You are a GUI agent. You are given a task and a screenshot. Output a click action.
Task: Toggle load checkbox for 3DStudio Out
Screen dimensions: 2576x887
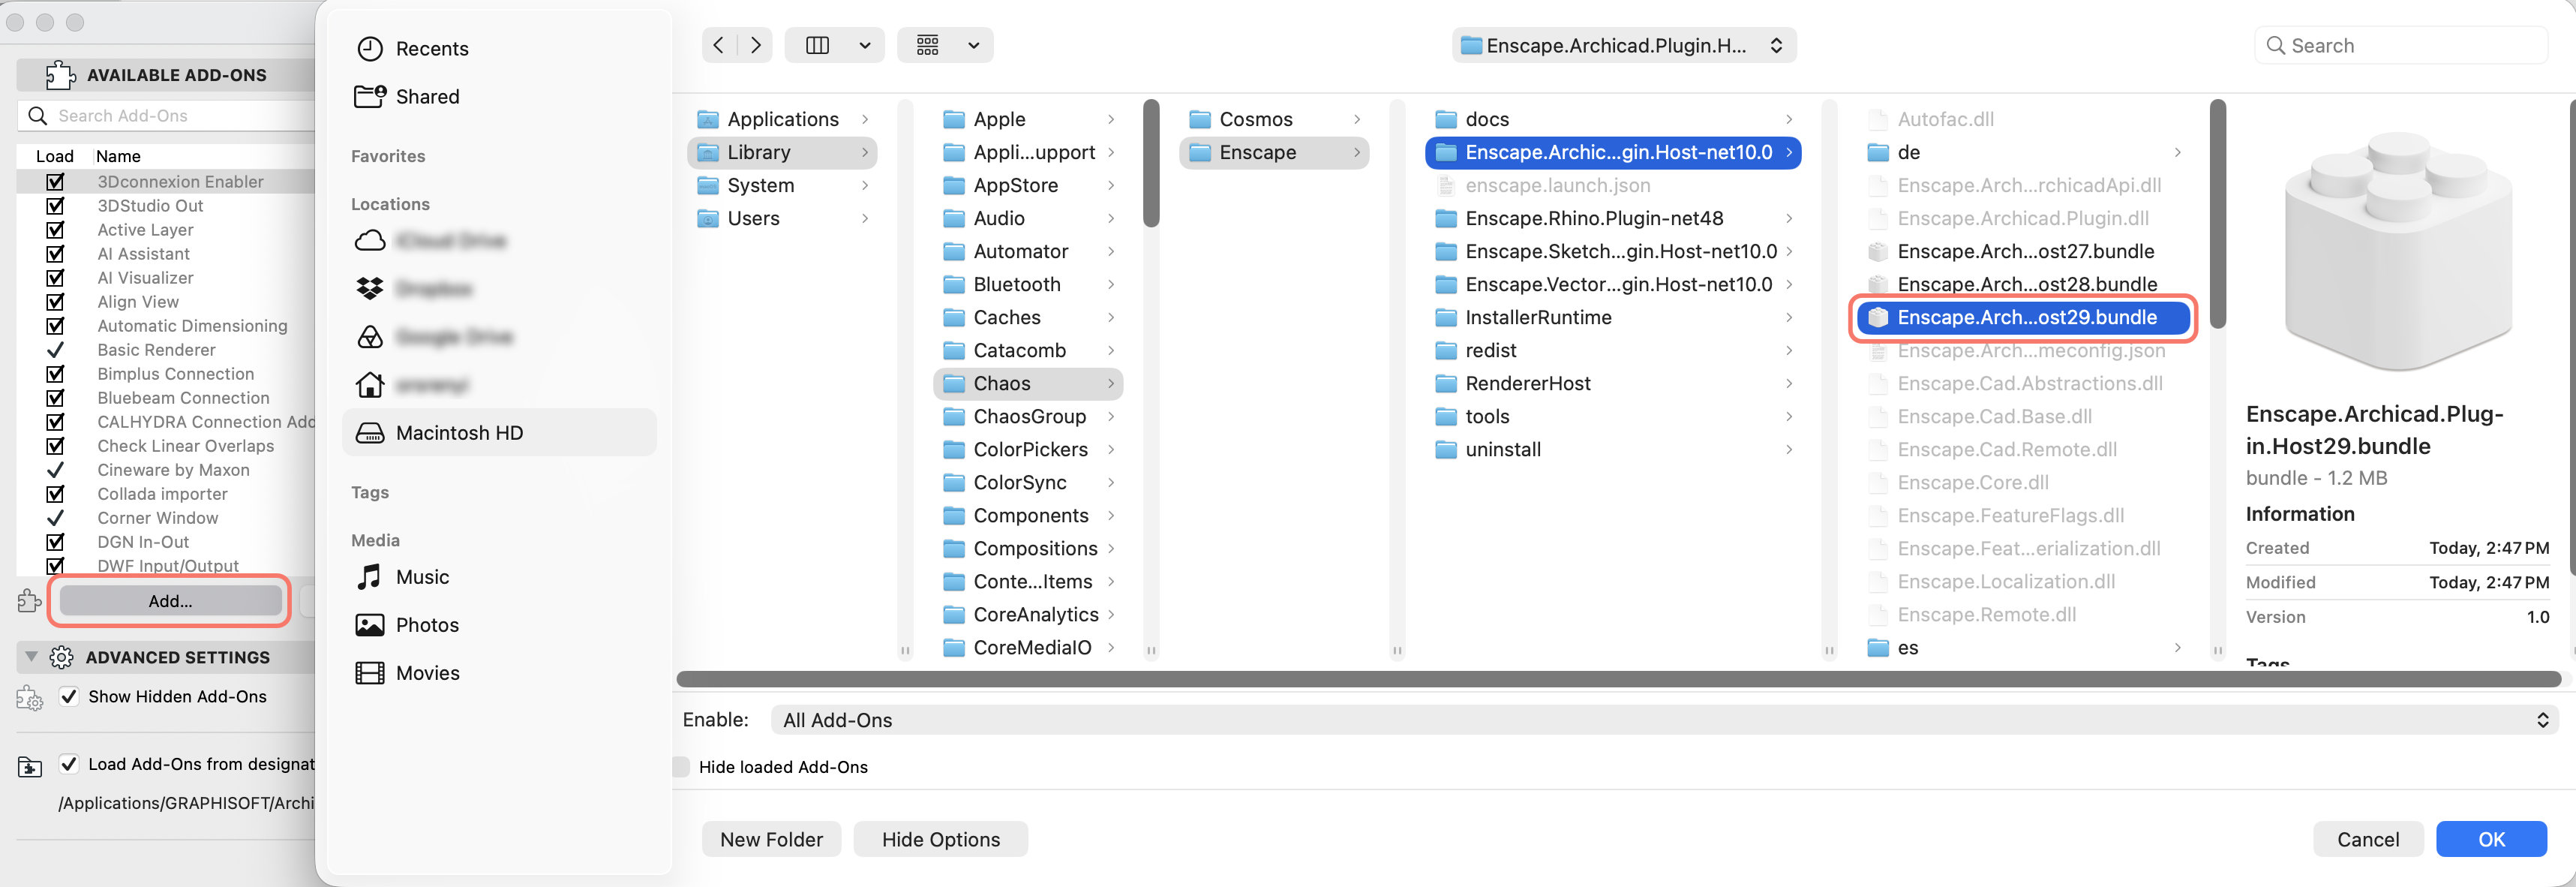55,205
